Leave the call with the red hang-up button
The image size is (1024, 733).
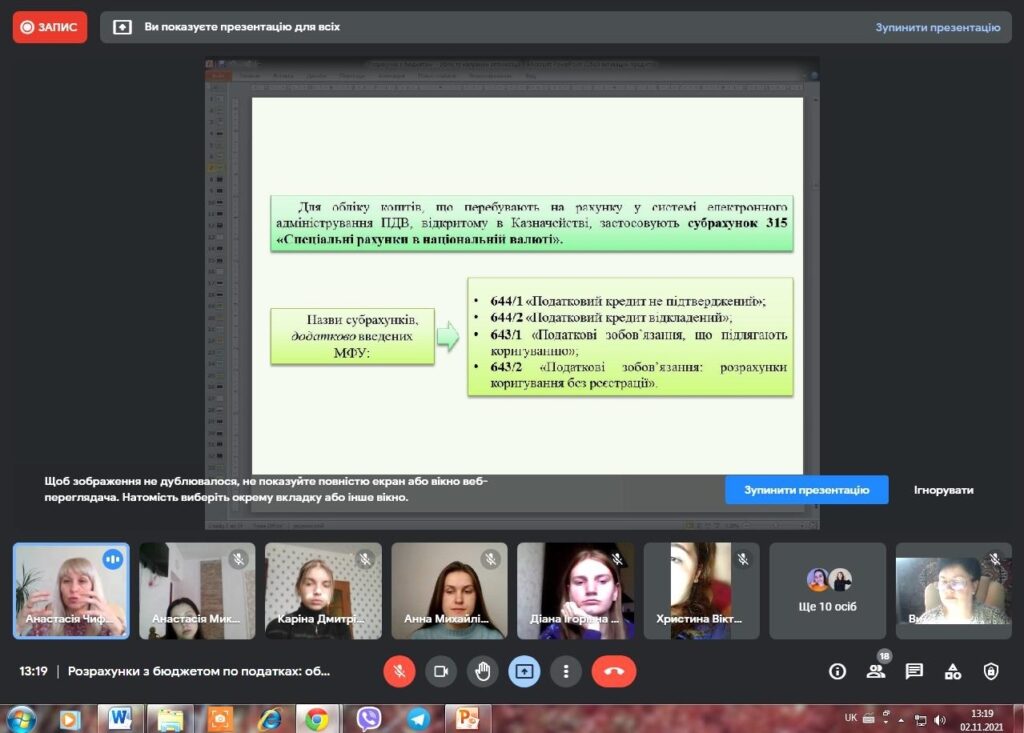(x=613, y=672)
